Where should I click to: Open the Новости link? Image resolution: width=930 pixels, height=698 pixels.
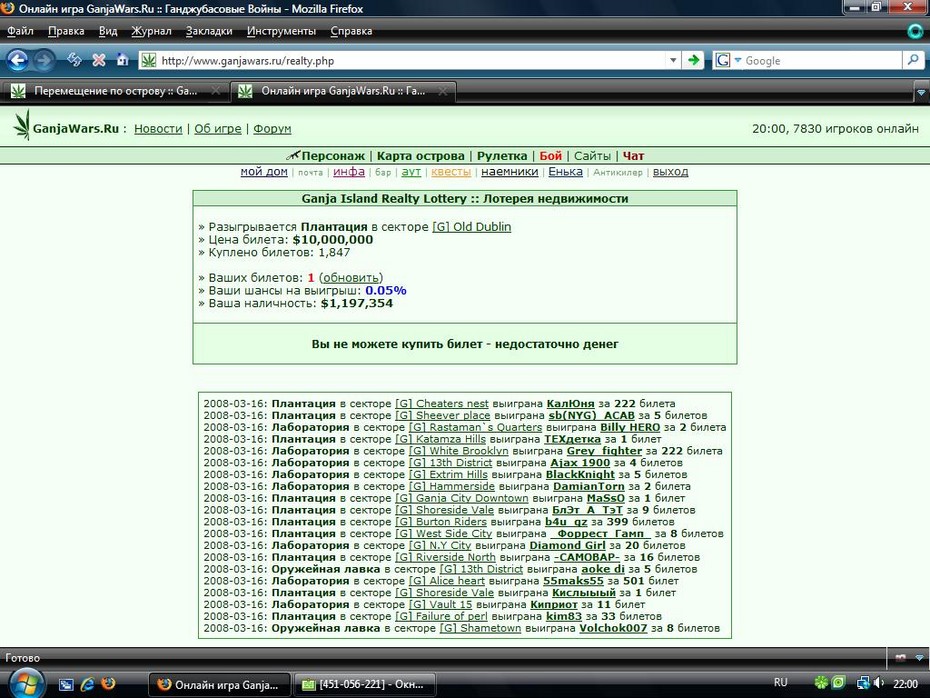[x=158, y=129]
